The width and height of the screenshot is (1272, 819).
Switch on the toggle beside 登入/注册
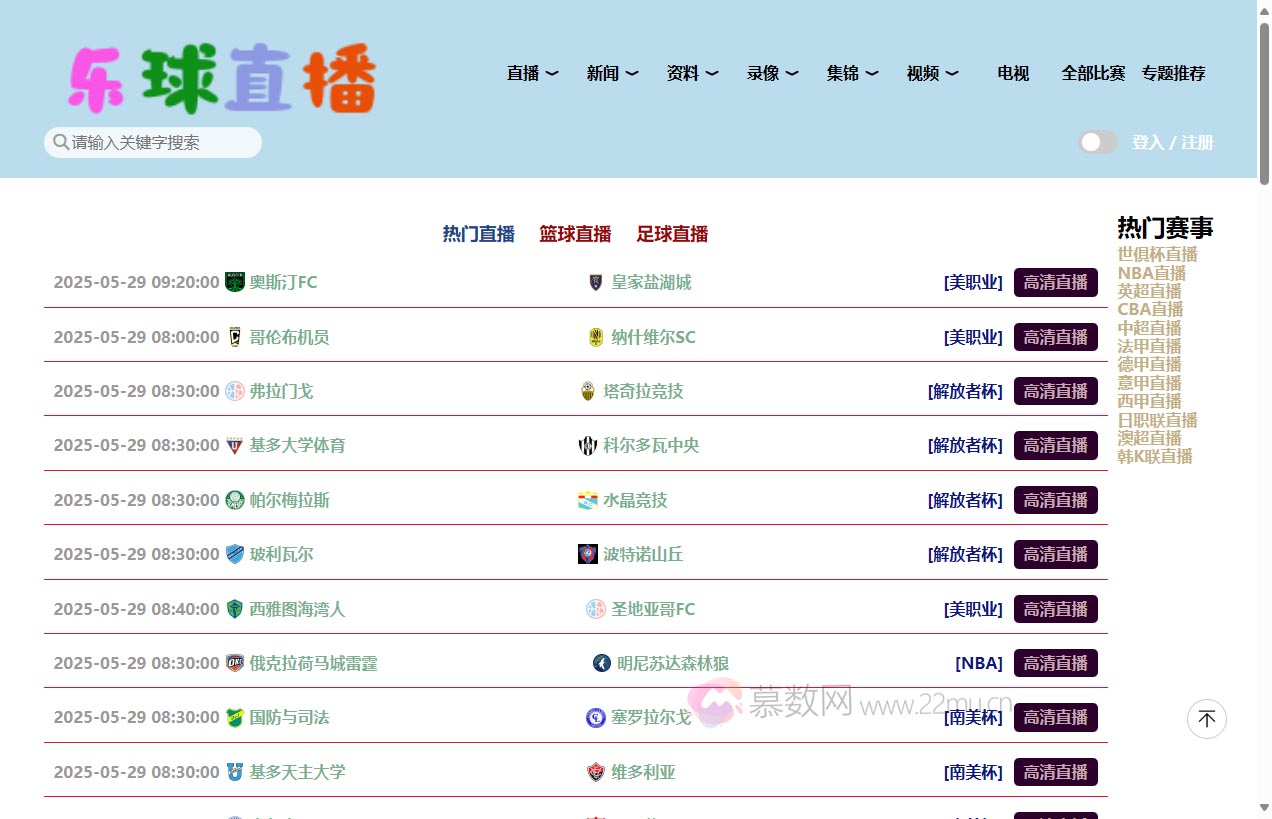pyautogui.click(x=1098, y=142)
